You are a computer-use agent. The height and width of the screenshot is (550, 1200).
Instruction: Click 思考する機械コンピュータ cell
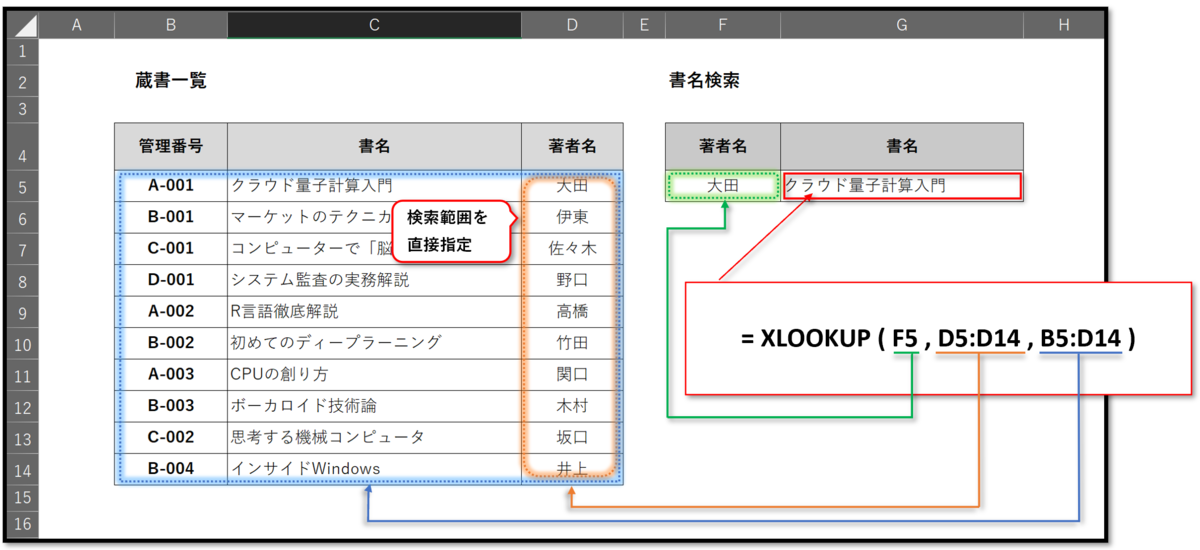pyautogui.click(x=374, y=438)
